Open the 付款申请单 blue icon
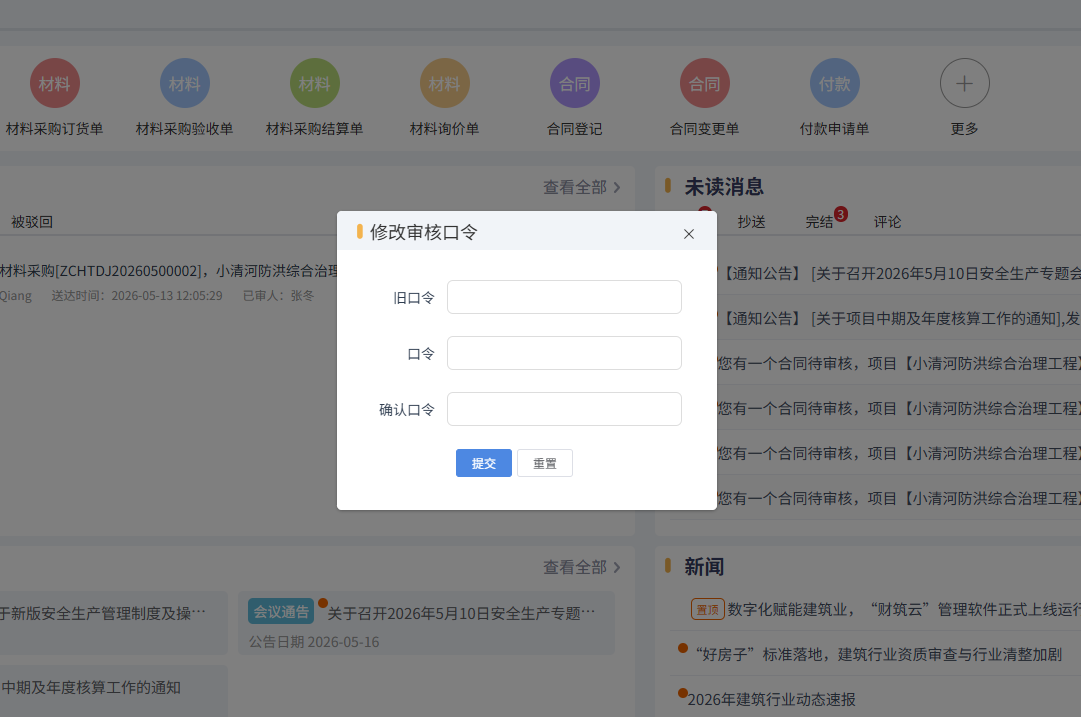This screenshot has width=1081, height=717. coord(834,83)
